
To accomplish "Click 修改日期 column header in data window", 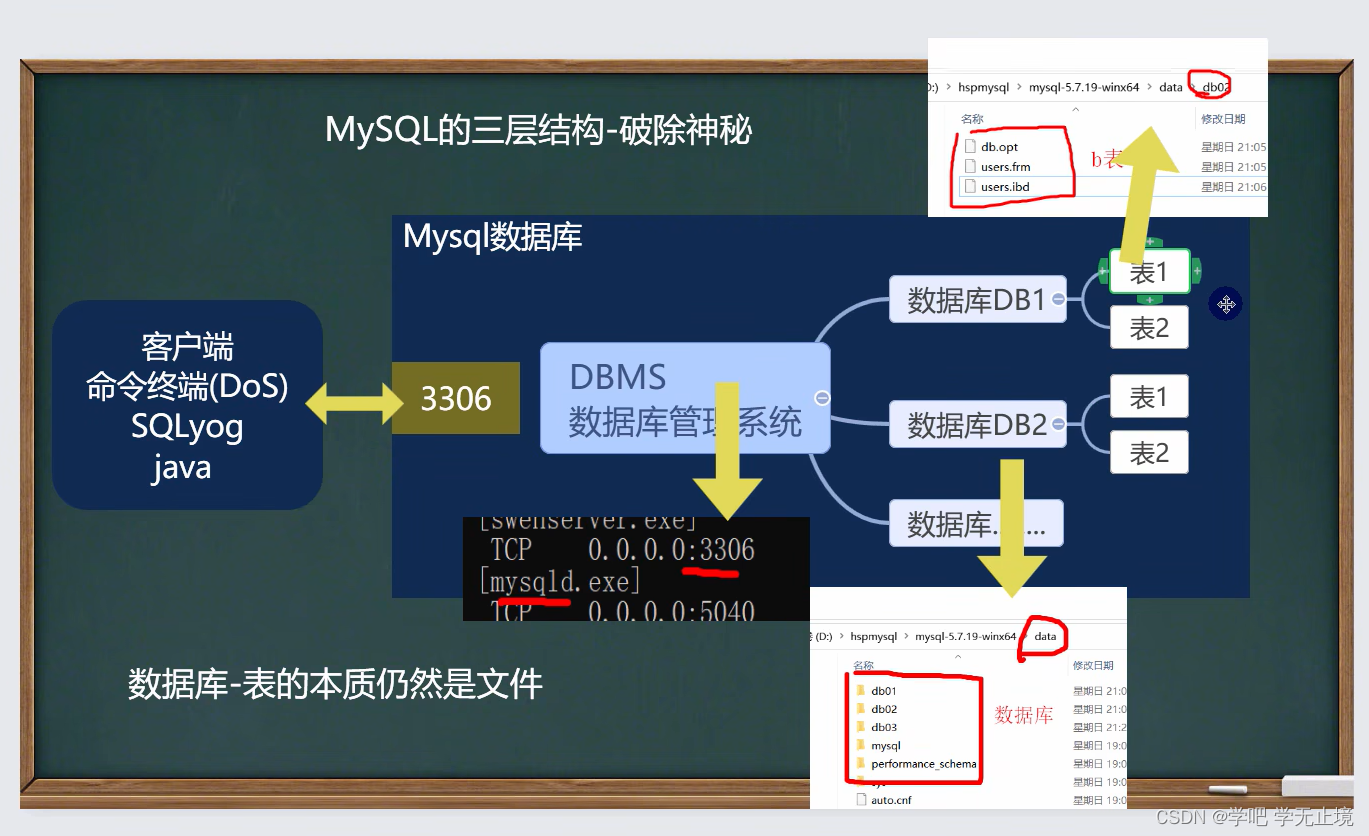I will point(1093,666).
